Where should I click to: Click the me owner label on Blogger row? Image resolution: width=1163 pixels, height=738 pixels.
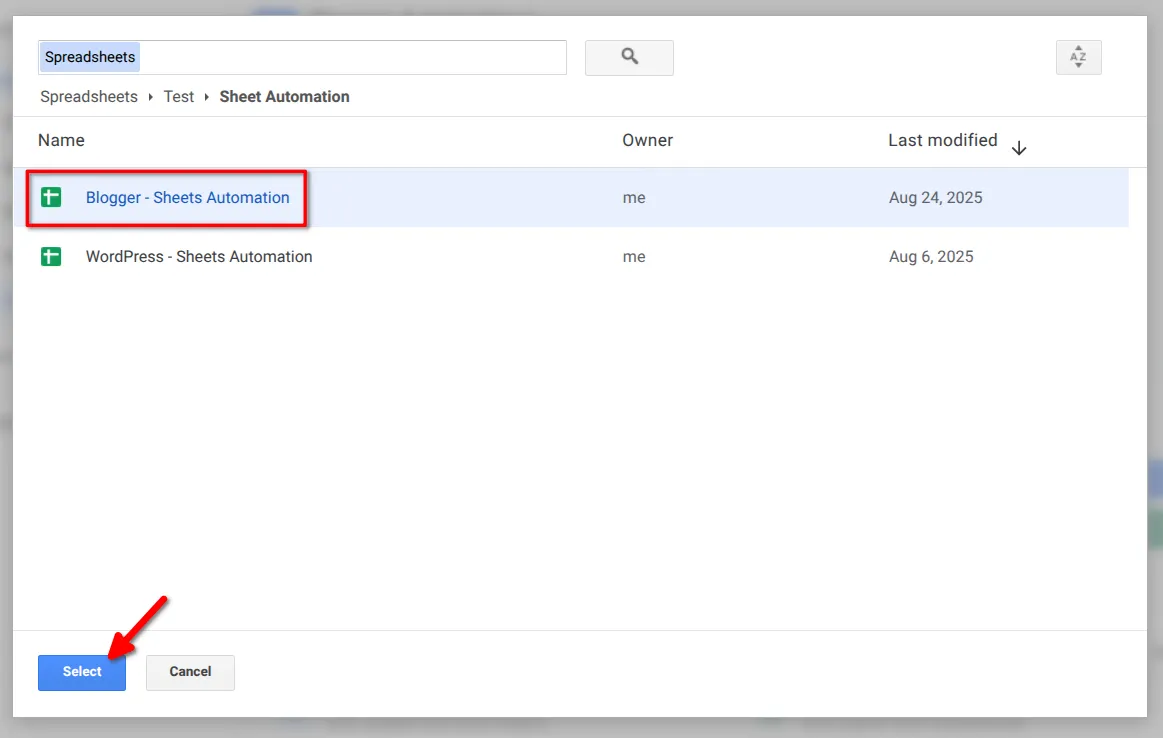coord(634,197)
